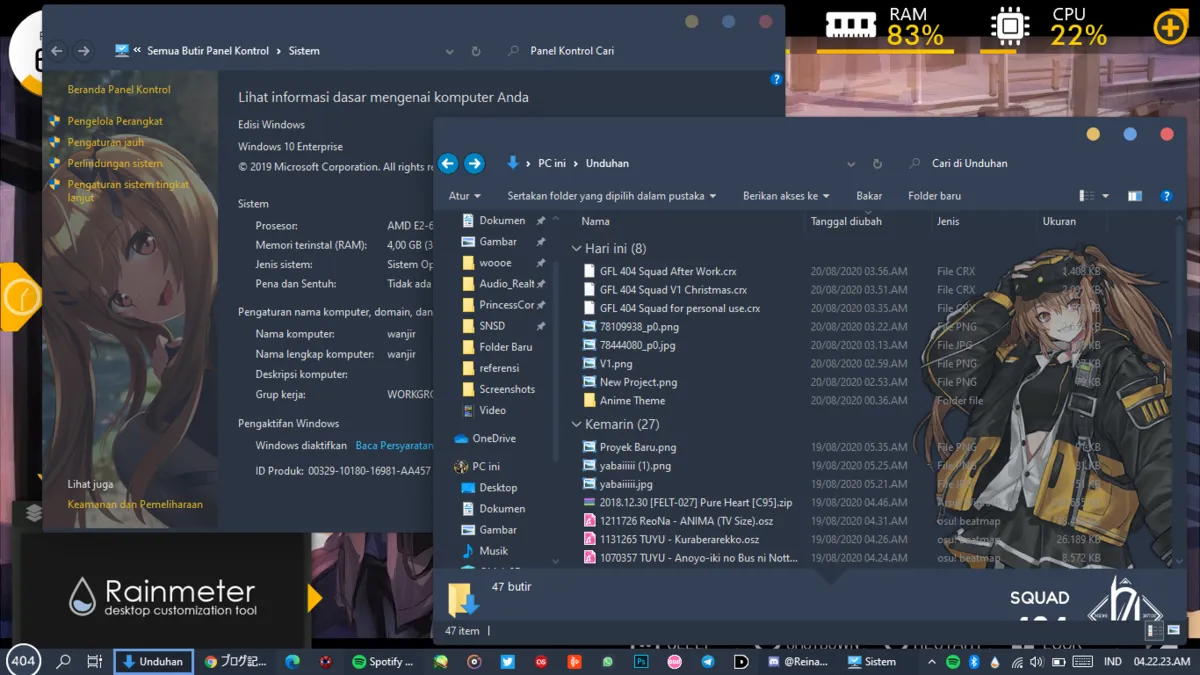
Task: Open the Berikan akses ke dropdown
Action: tap(786, 196)
